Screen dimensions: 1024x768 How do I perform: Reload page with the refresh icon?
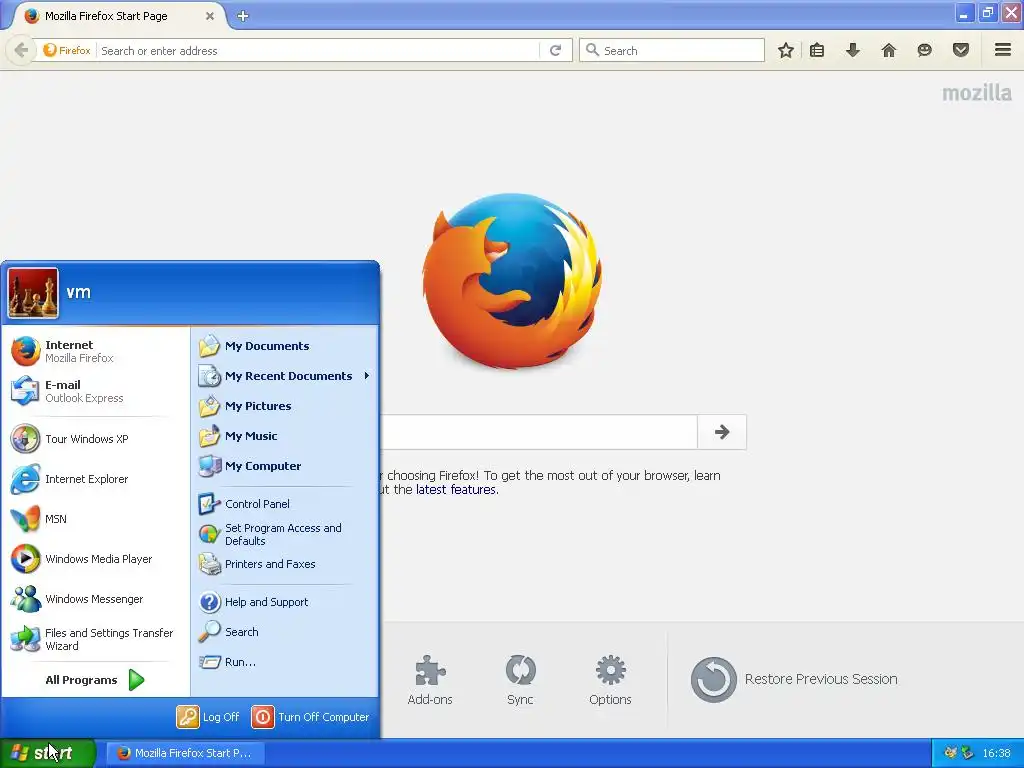556,50
